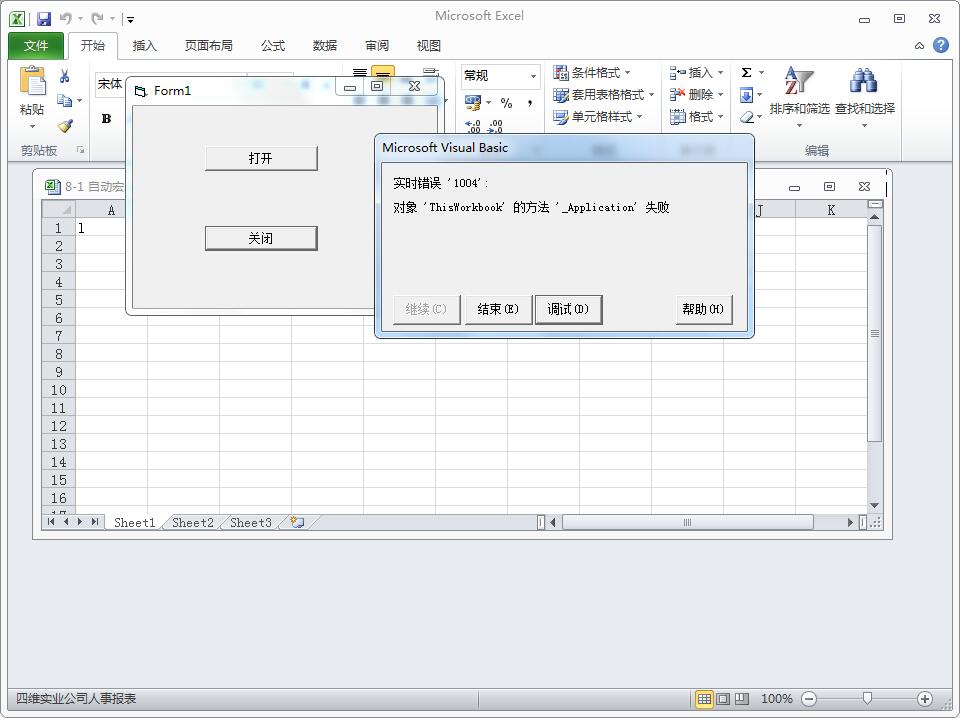Click the zoom slider handle

867,698
